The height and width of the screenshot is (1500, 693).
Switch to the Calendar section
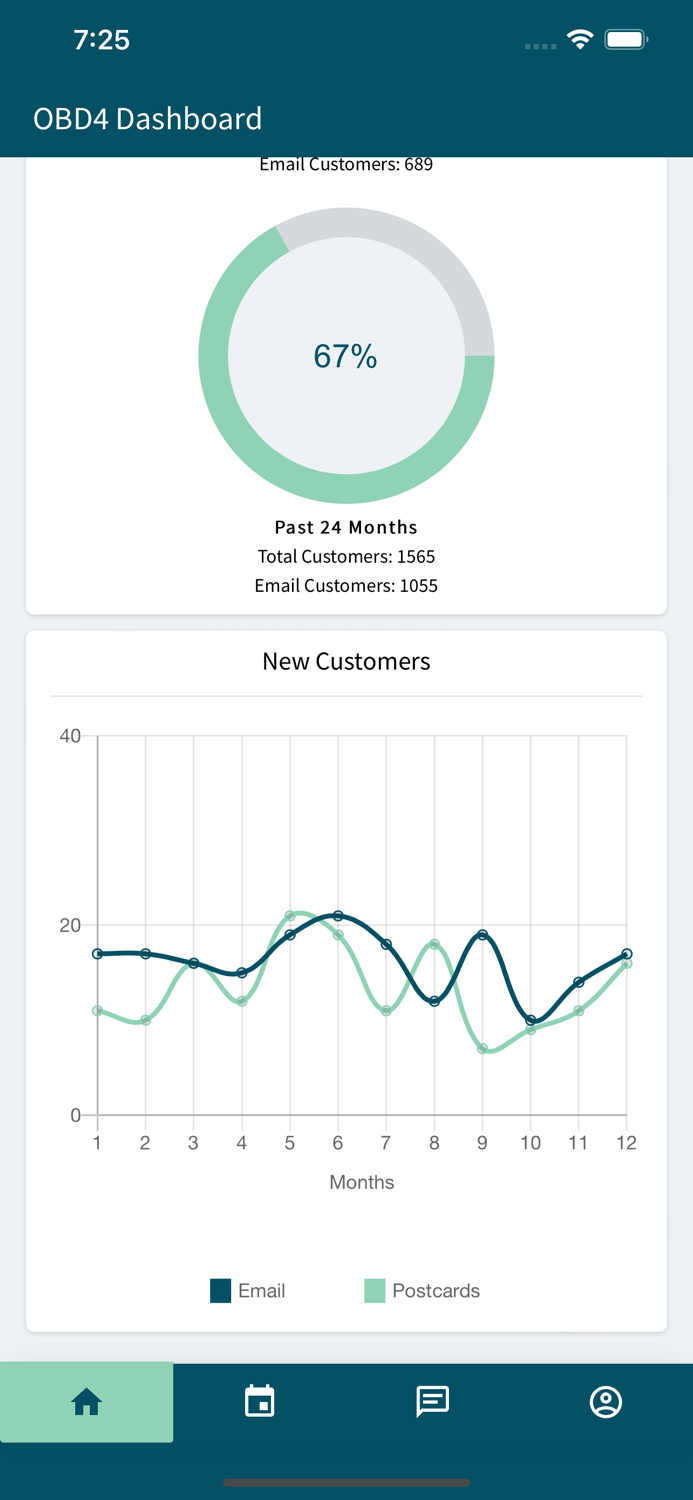tap(259, 1402)
